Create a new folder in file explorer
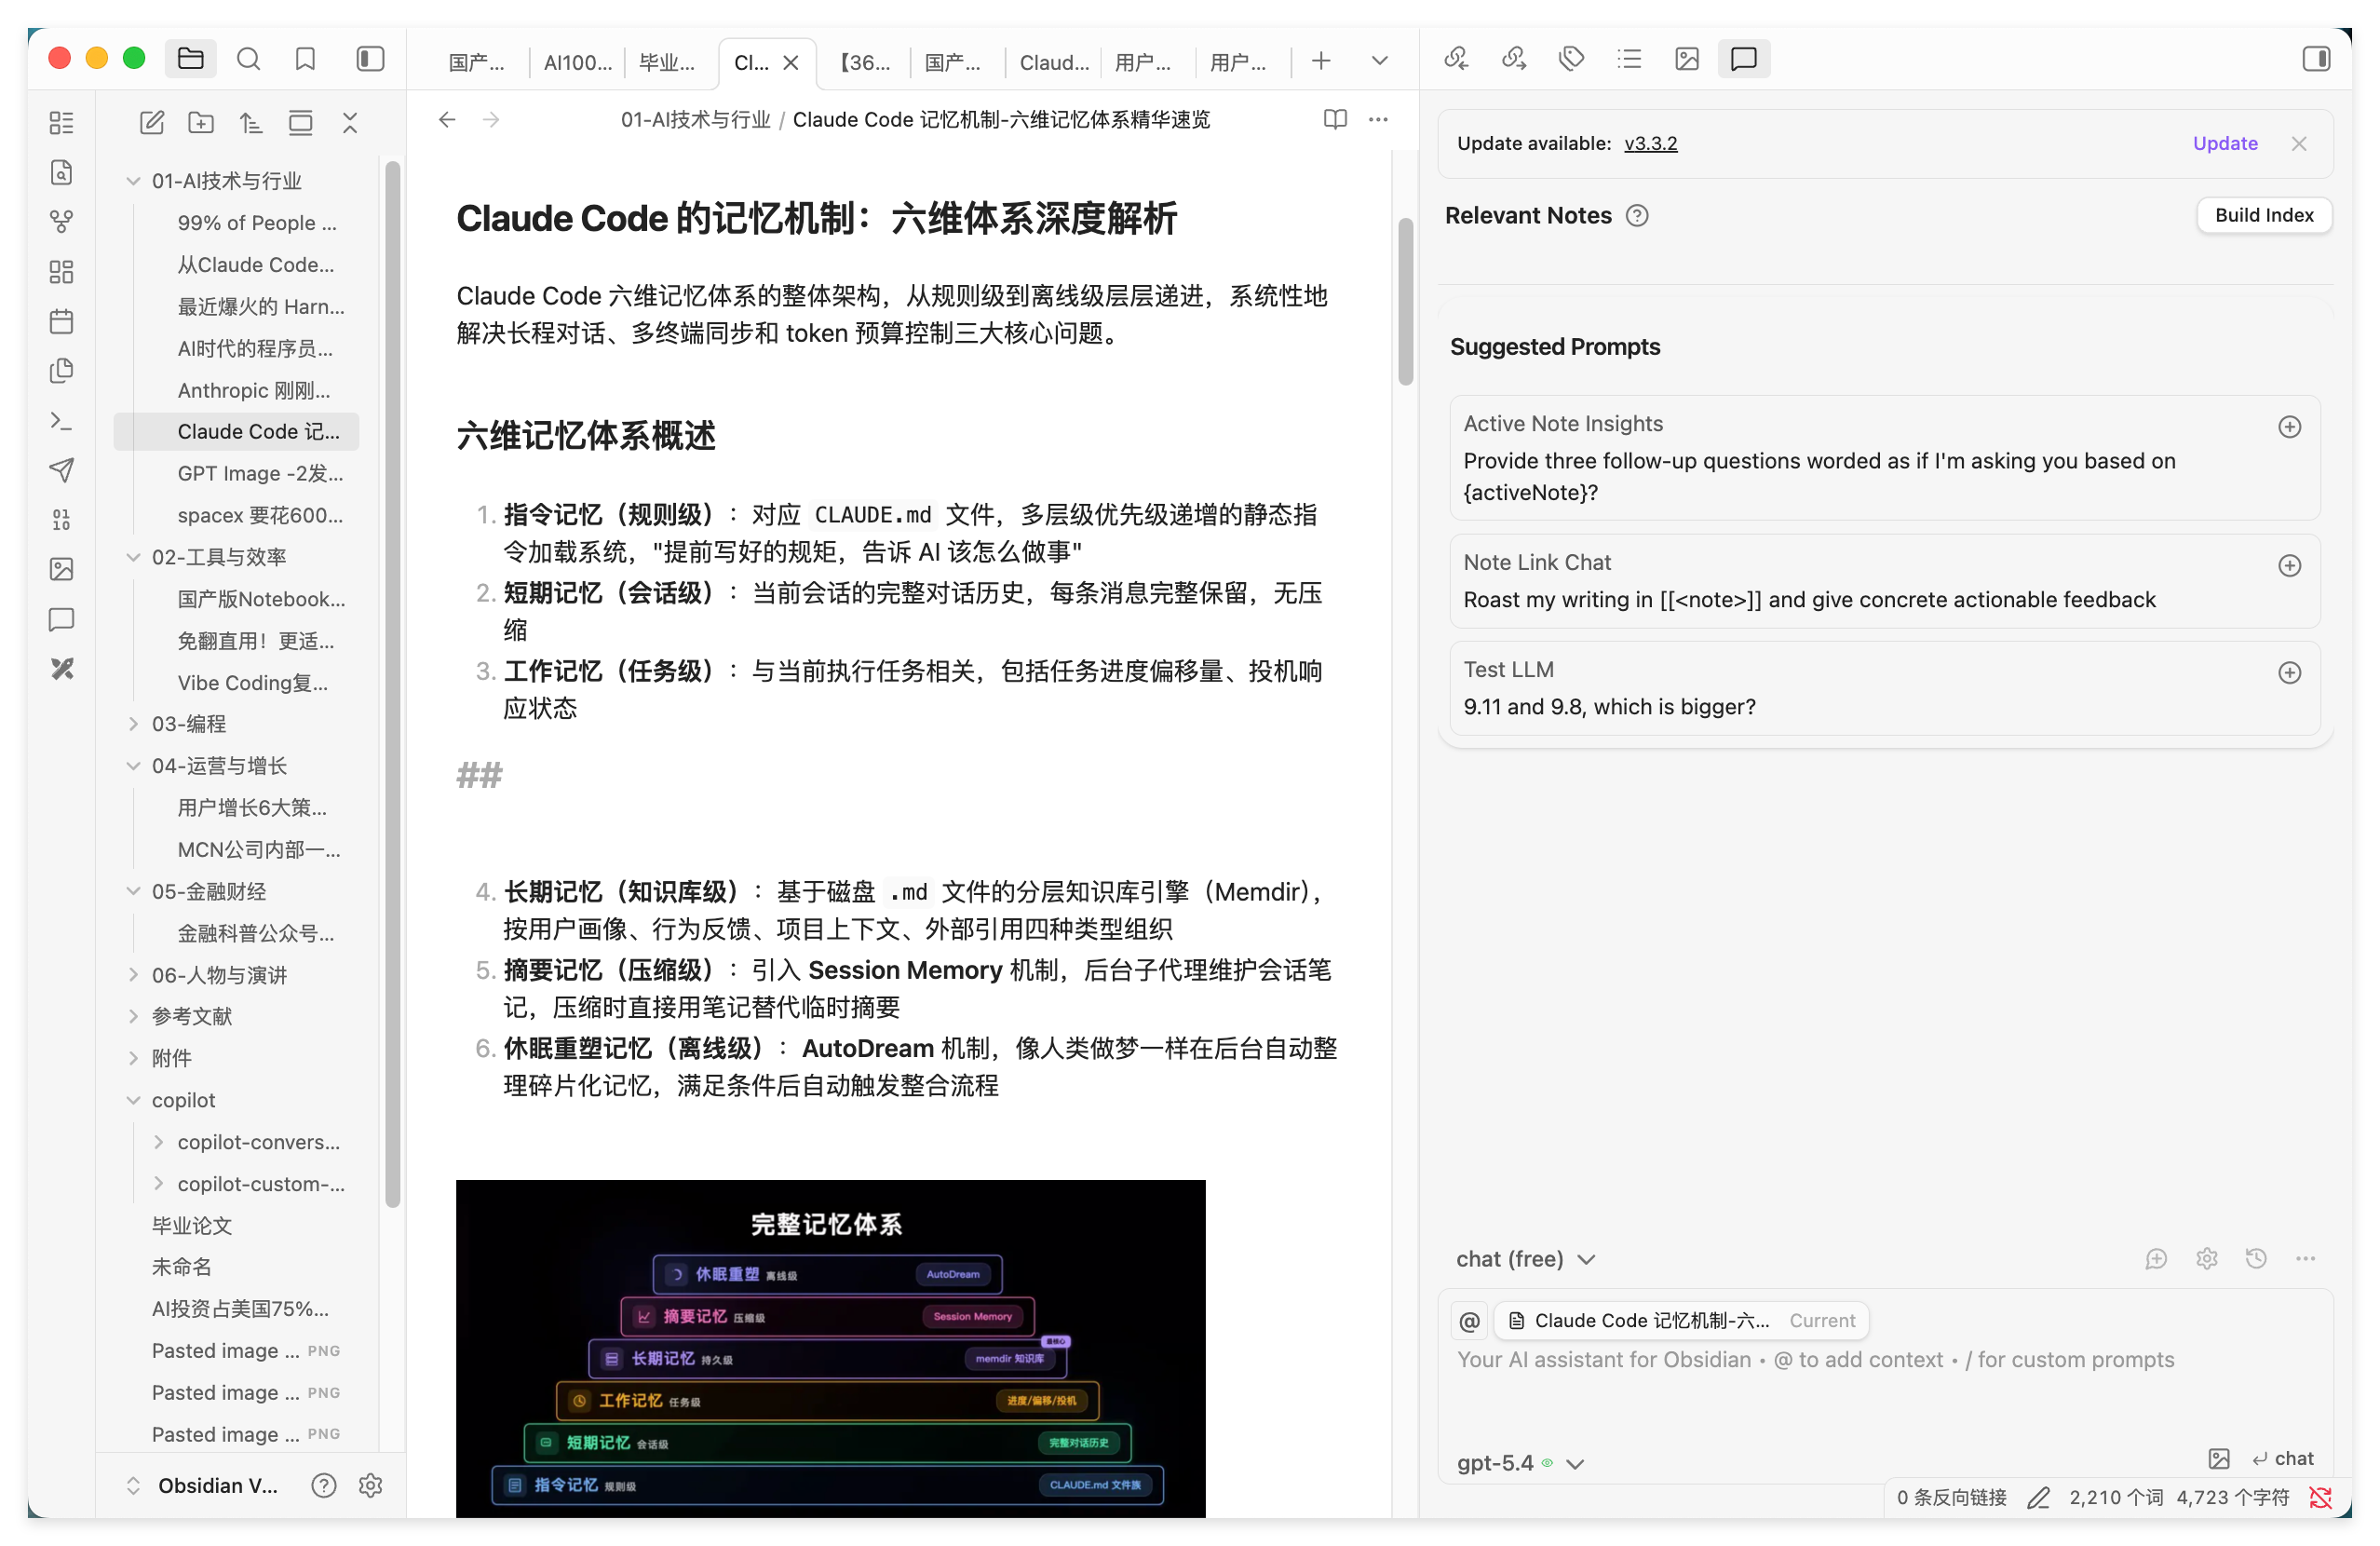Image resolution: width=2380 pixels, height=1546 pixels. (201, 123)
